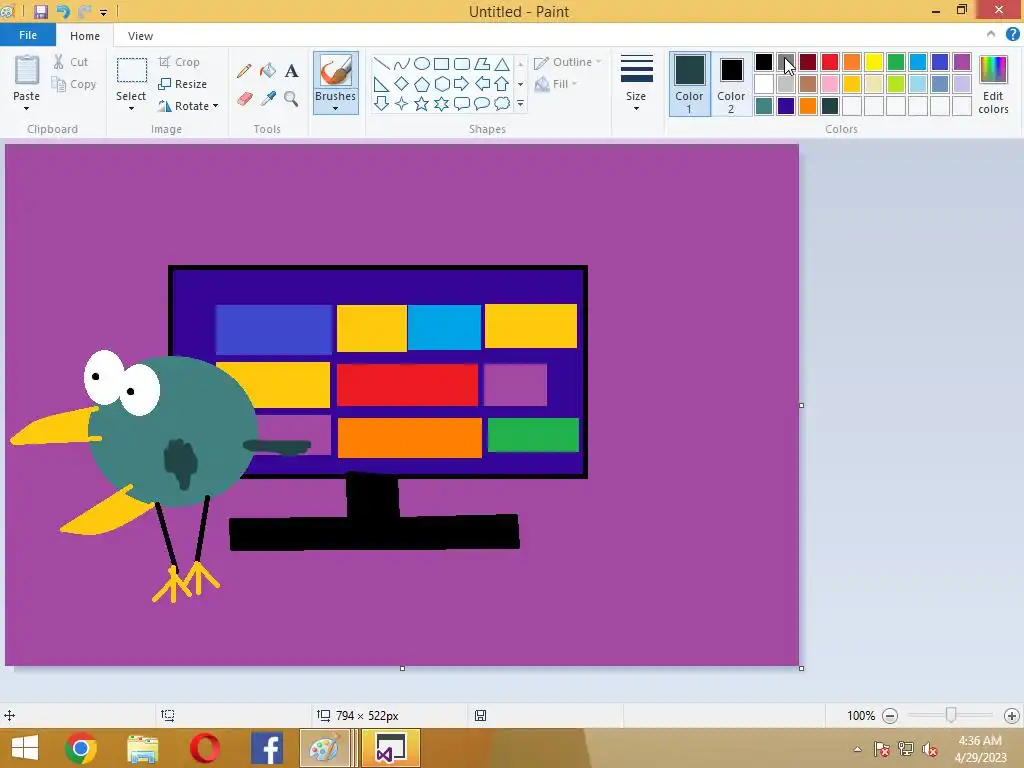Viewport: 1024px width, 768px height.
Task: Pick the yellow color swatch
Action: pos(874,62)
